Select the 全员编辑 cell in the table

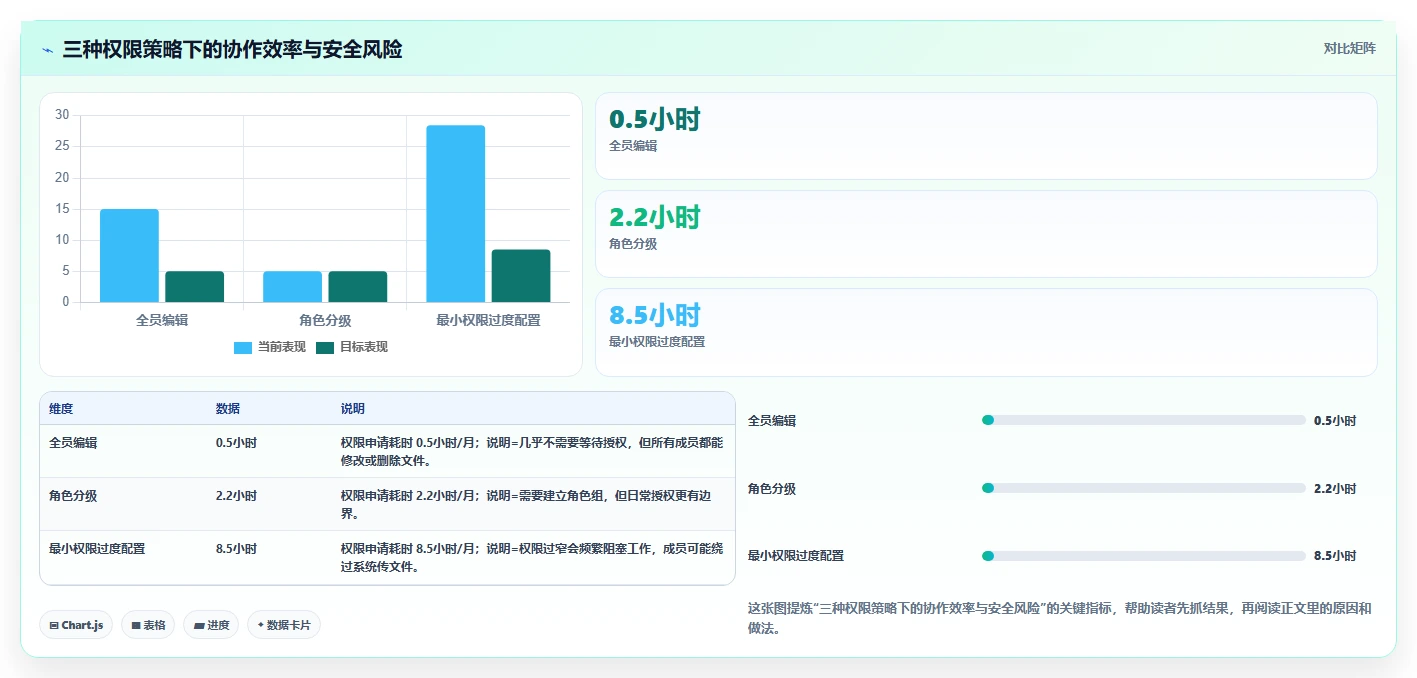(73, 442)
